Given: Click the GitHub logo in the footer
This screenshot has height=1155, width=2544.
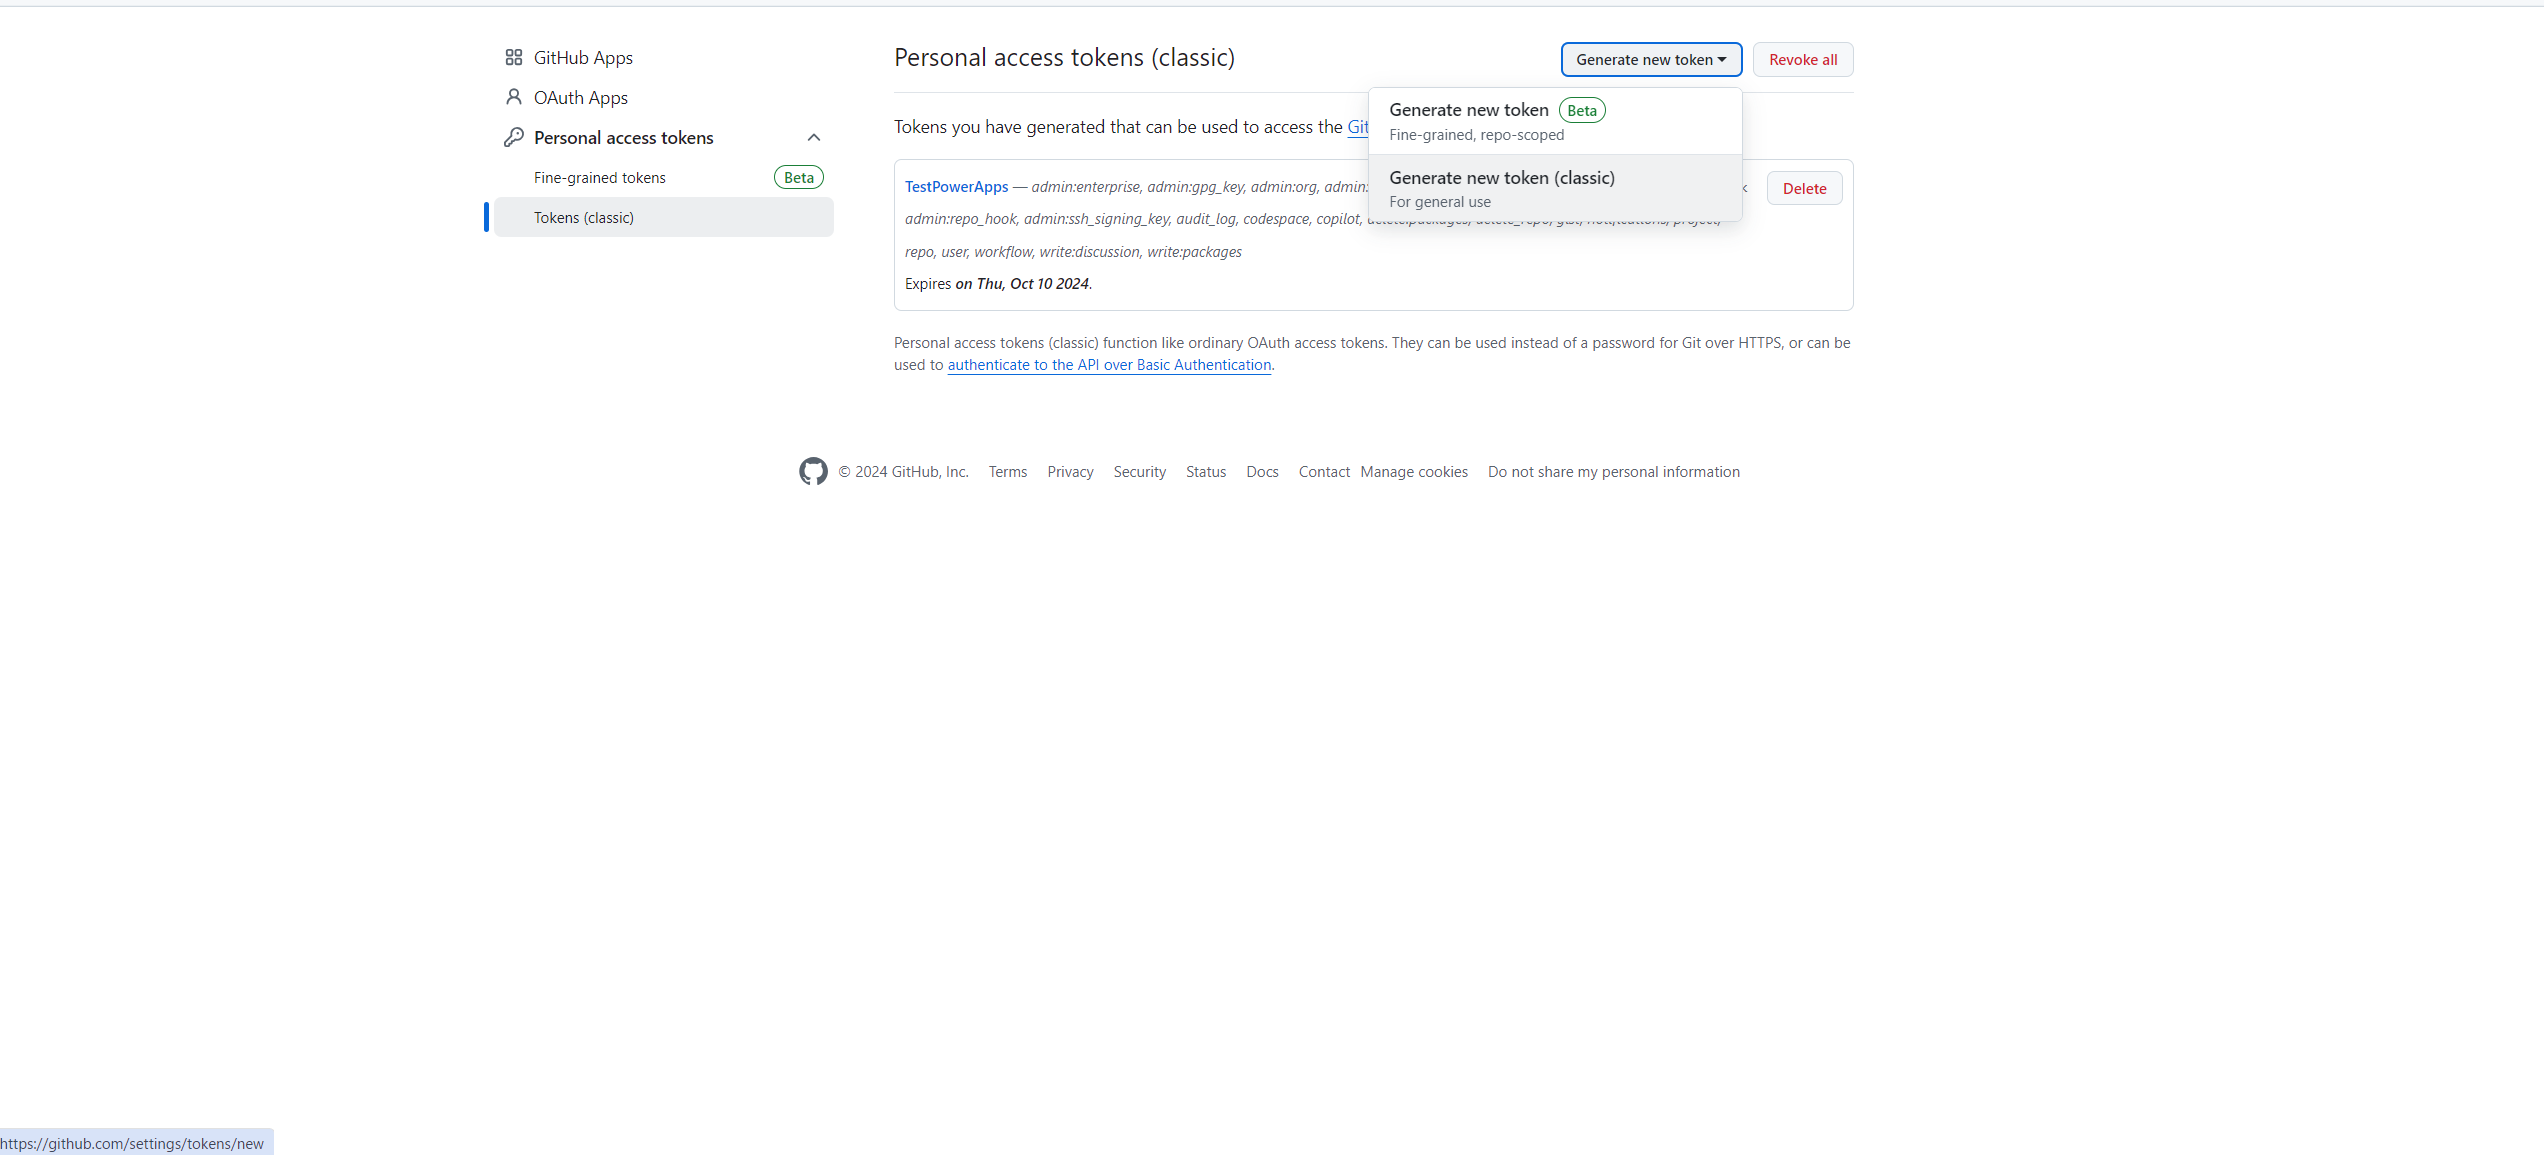Looking at the screenshot, I should (x=813, y=471).
